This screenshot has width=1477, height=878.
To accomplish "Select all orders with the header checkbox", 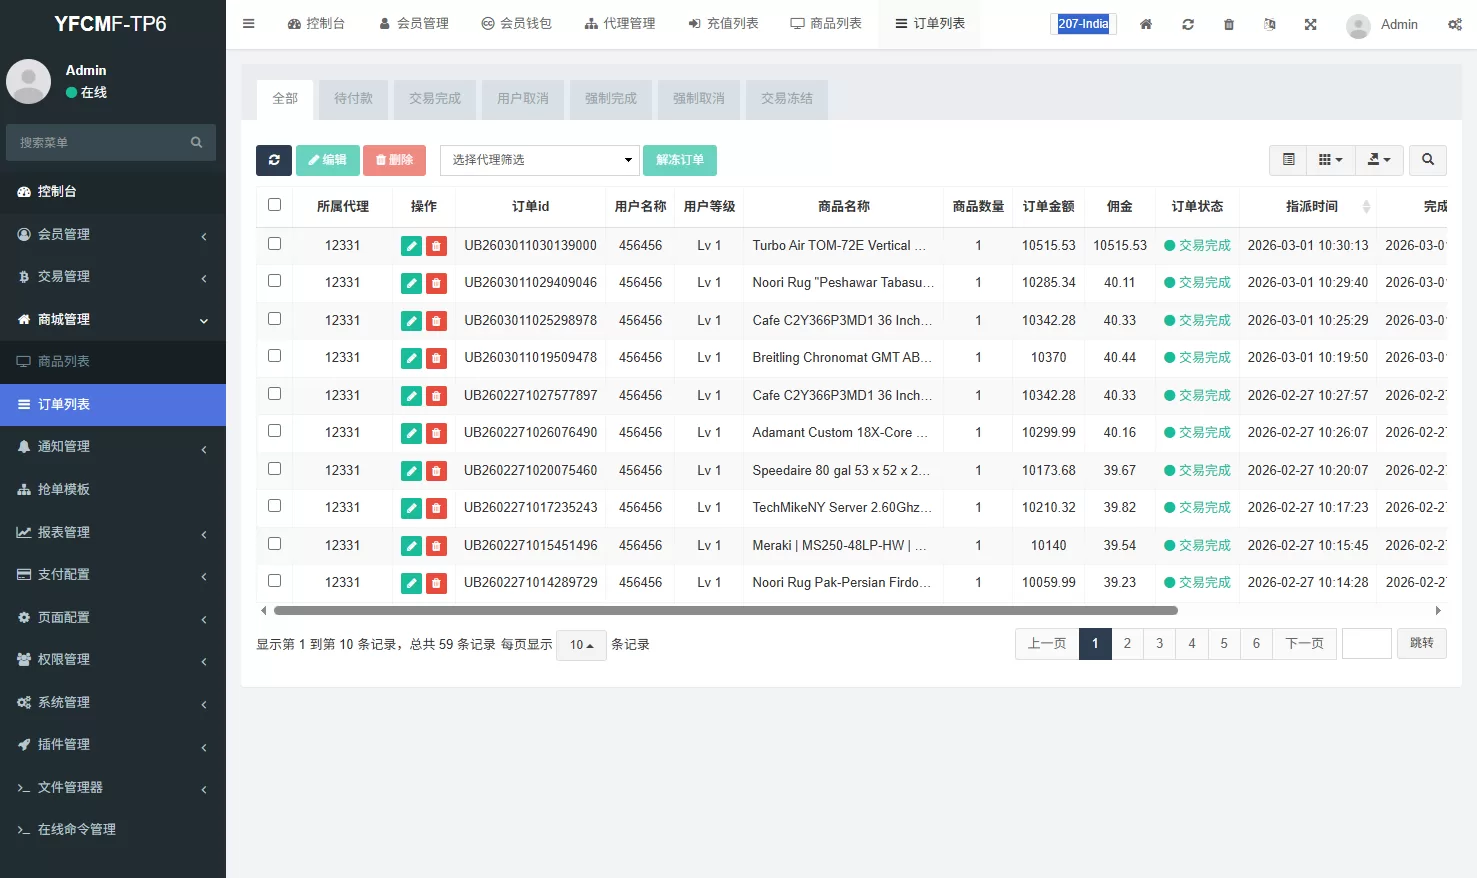I will (274, 204).
